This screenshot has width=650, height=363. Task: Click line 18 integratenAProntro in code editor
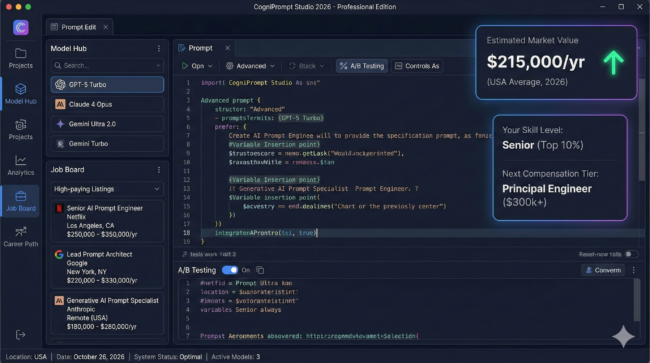265,233
